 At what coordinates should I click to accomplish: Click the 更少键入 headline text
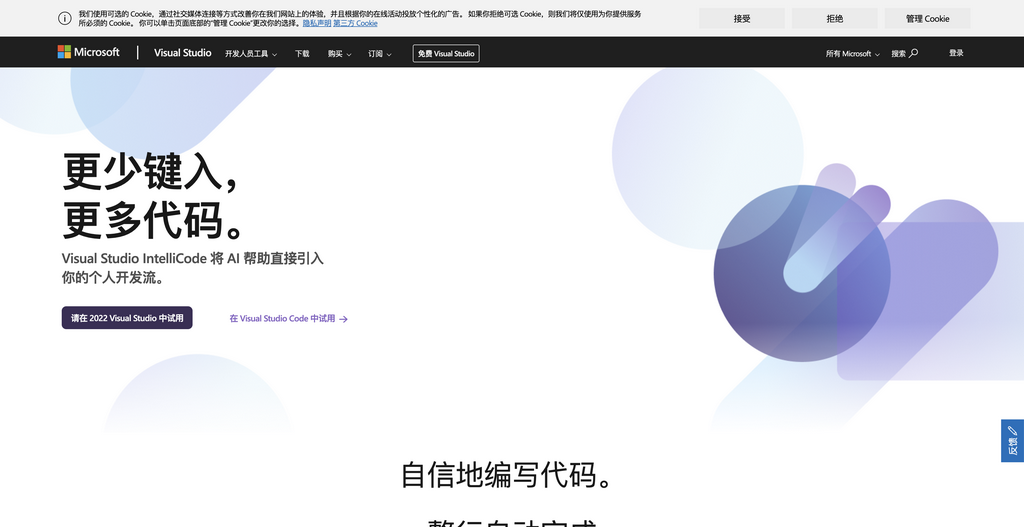point(150,171)
